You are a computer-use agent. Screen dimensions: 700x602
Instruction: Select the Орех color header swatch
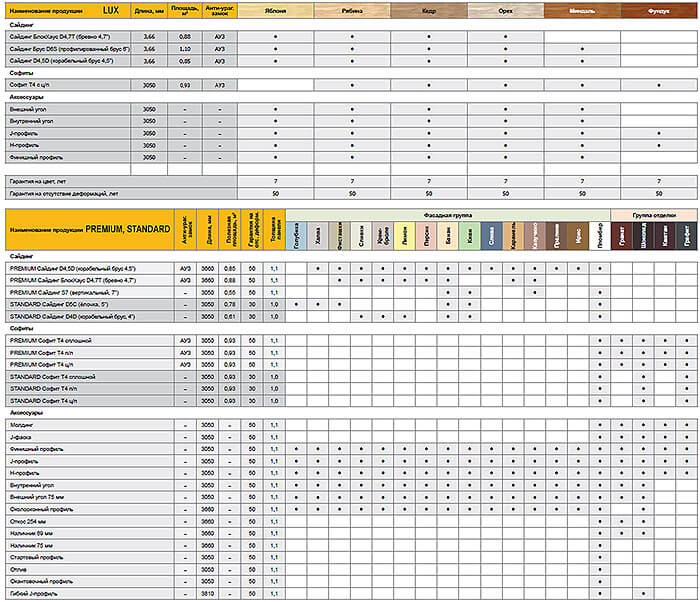tap(505, 11)
